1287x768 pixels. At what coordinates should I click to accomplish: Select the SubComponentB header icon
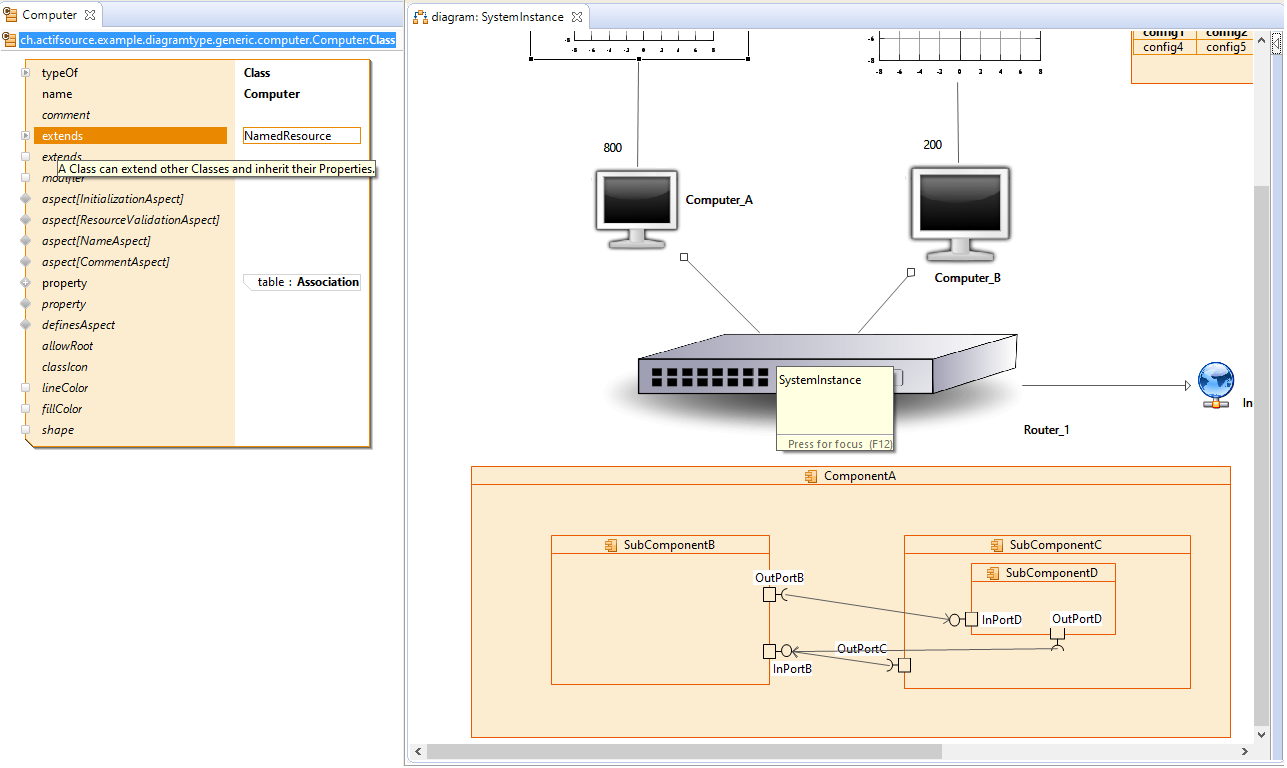coord(610,546)
